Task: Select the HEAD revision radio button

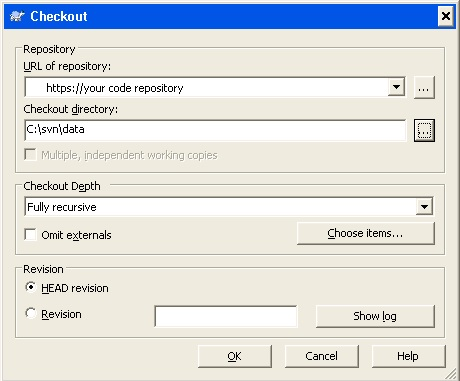Action: pos(31,287)
